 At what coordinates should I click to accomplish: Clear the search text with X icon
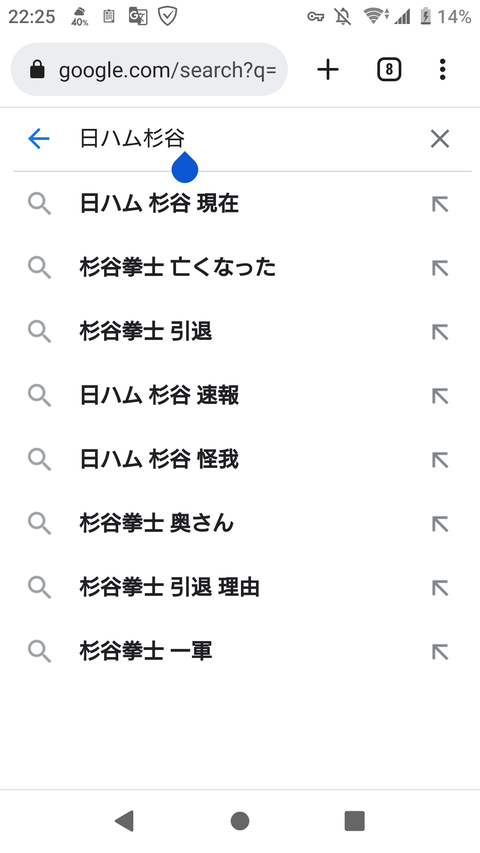point(440,139)
